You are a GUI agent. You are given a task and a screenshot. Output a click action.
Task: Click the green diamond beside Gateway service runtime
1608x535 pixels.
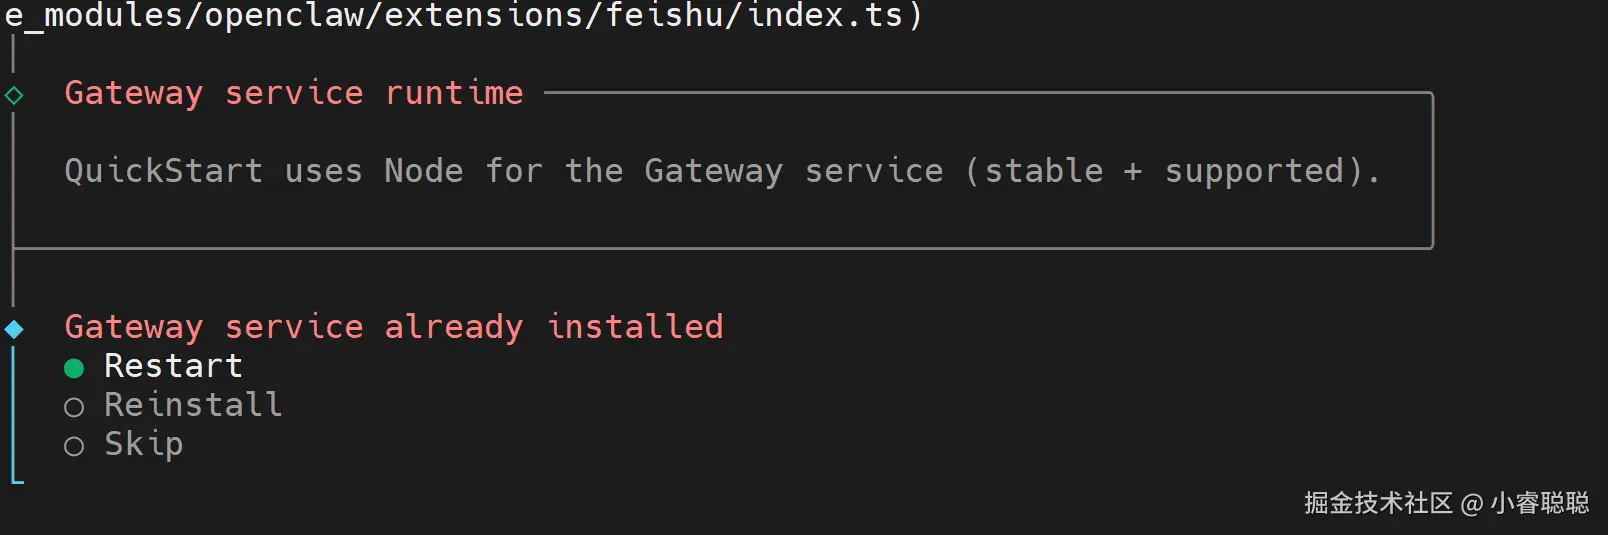(x=14, y=96)
